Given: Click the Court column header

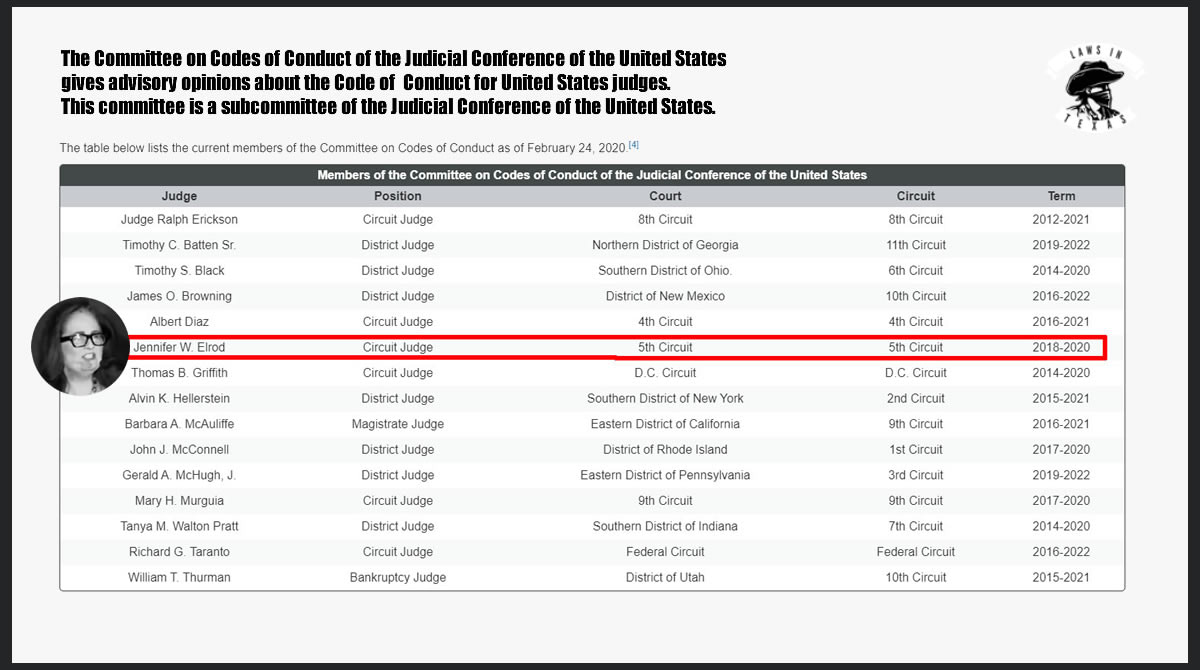Looking at the screenshot, I should pos(665,196).
